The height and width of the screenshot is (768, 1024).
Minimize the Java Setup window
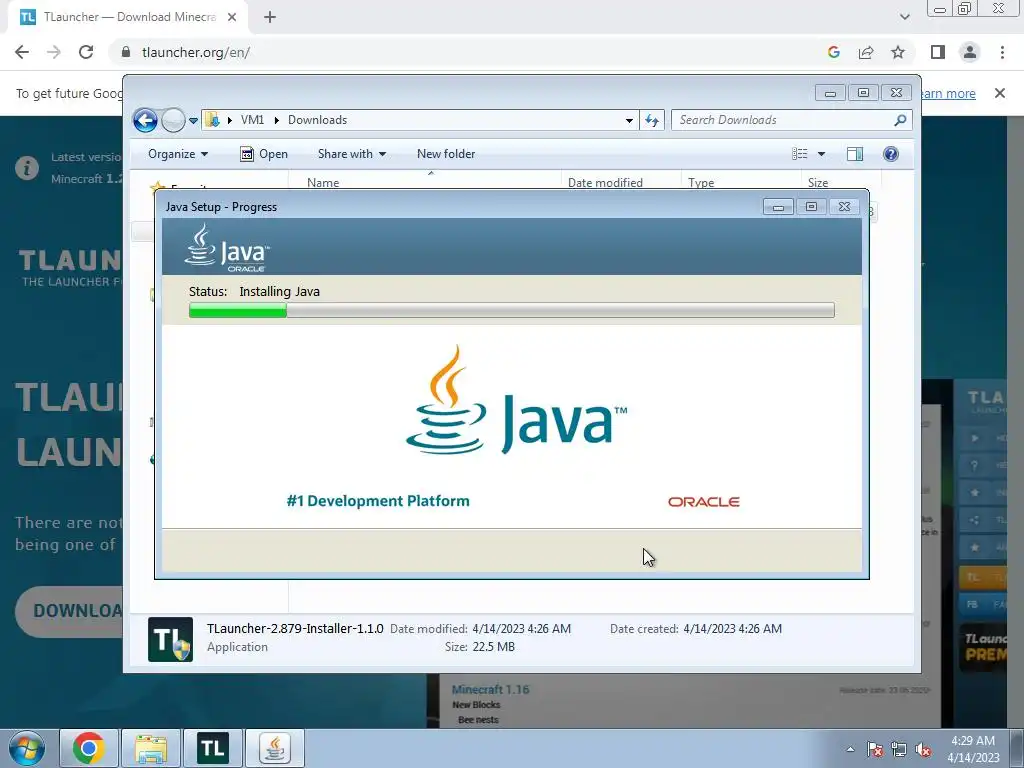pos(778,207)
